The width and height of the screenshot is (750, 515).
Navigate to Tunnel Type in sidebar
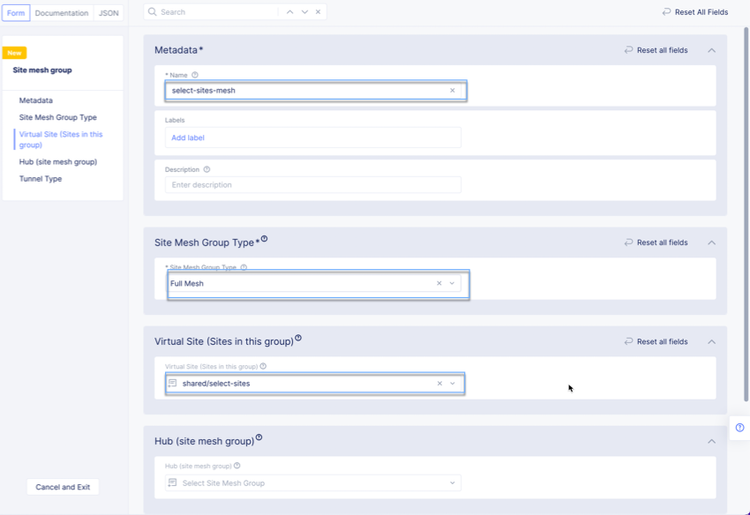pyautogui.click(x=40, y=179)
